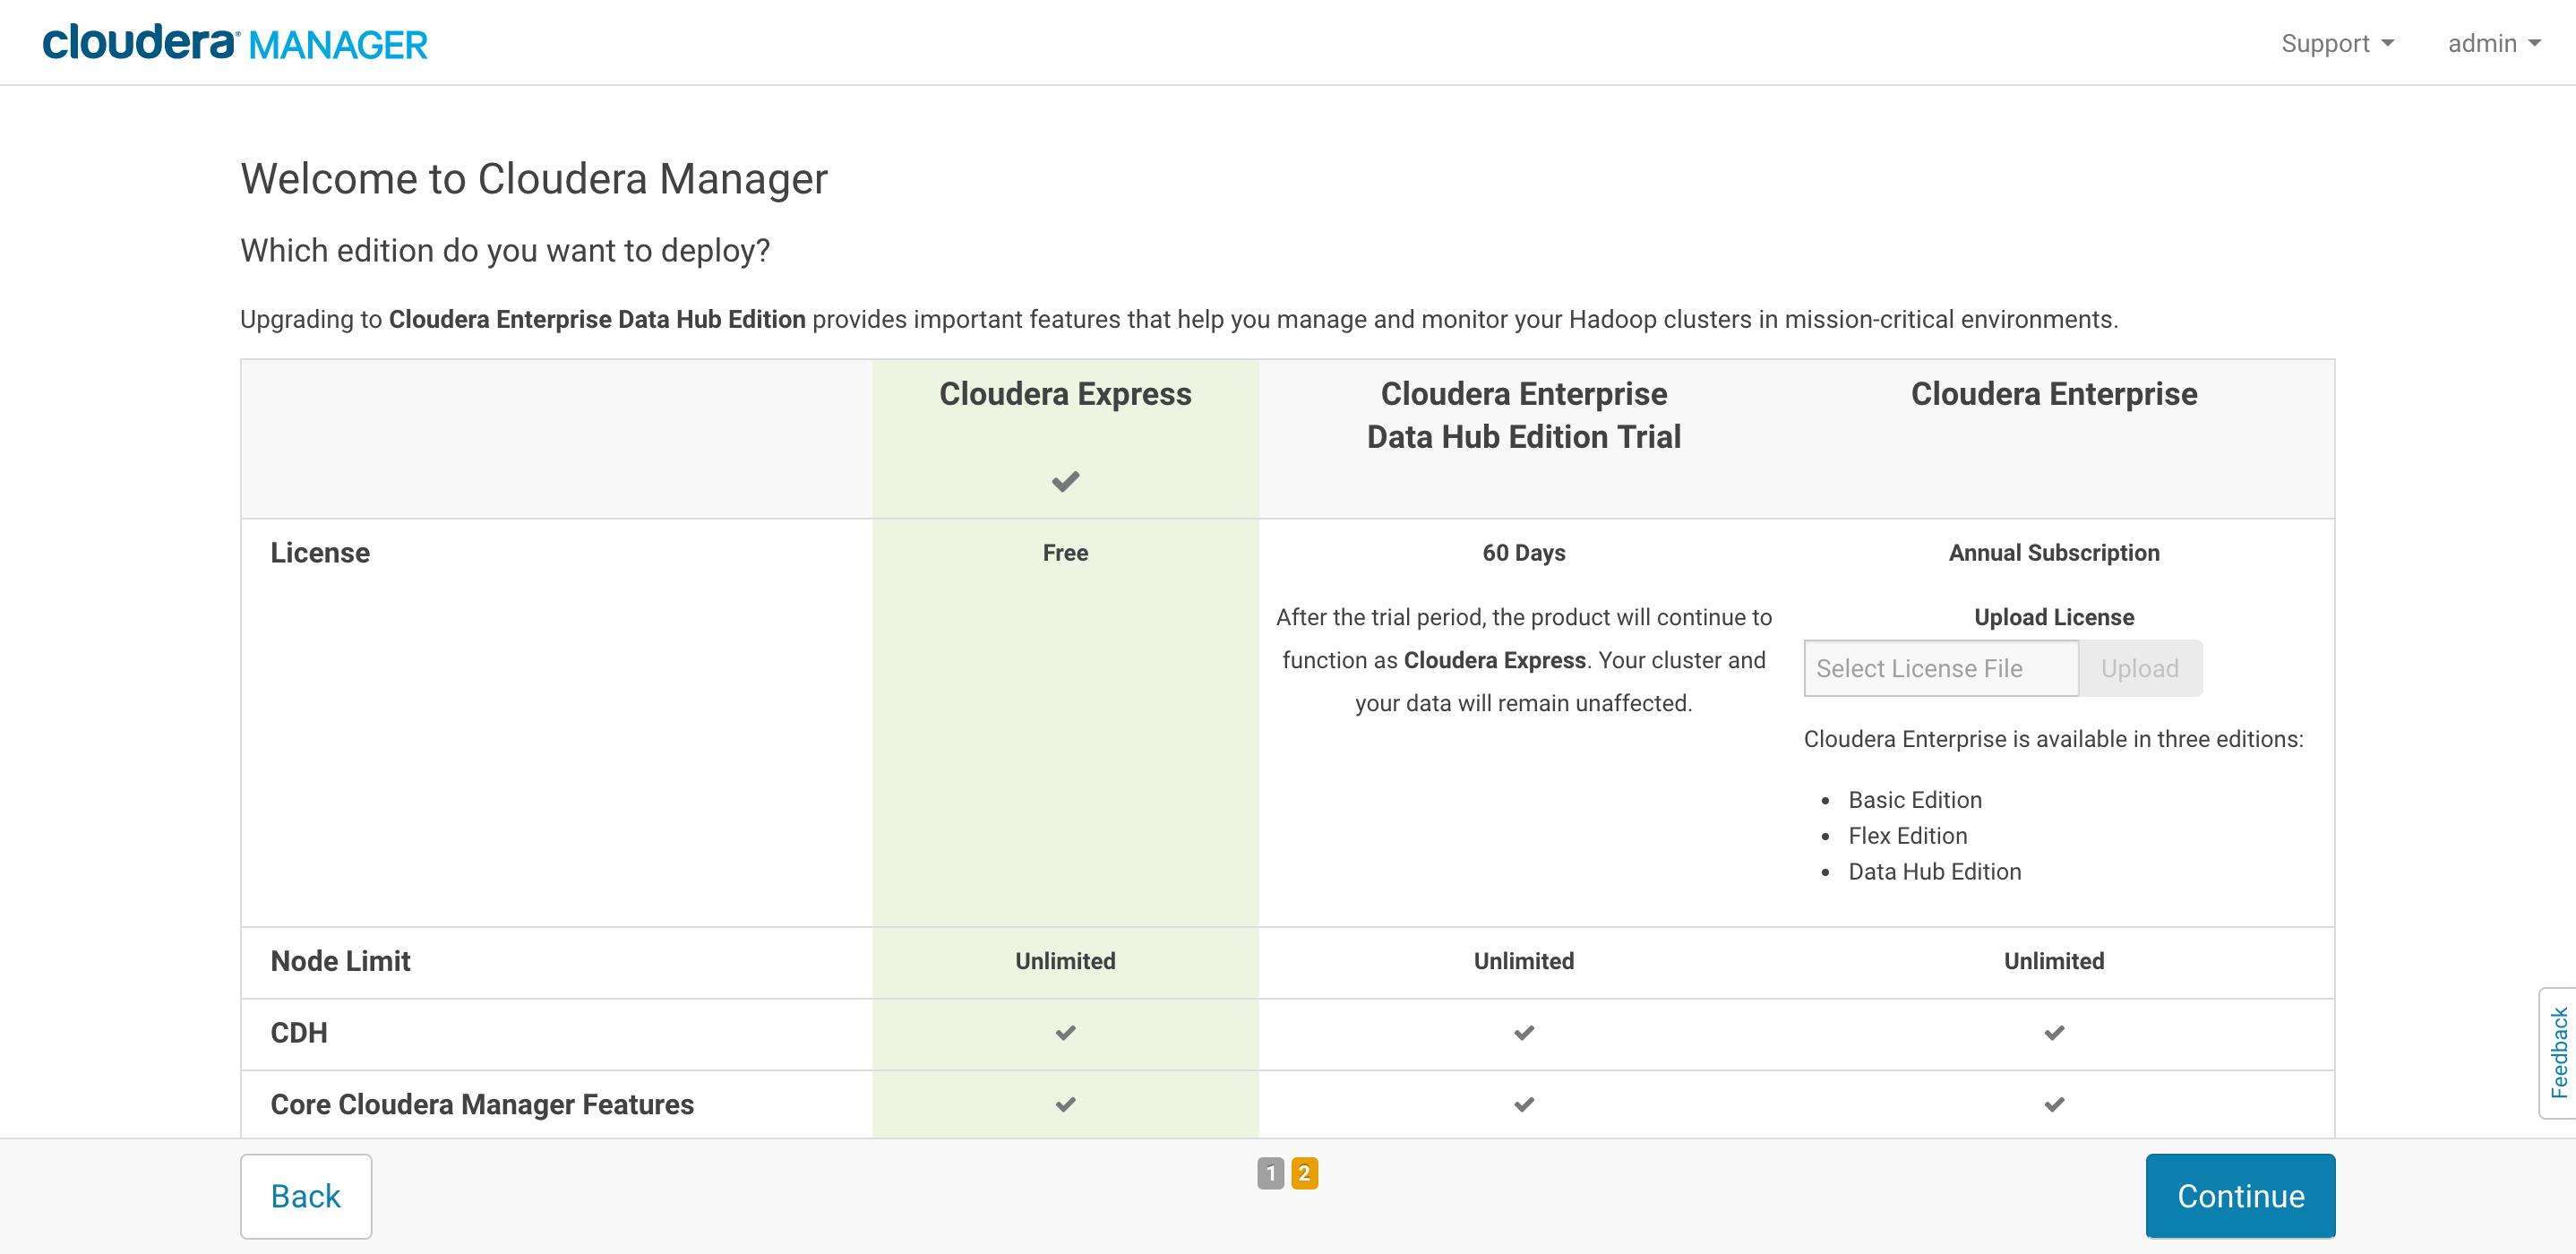The height and width of the screenshot is (1254, 2576).
Task: Click the Cloudera Manager logo
Action: (235, 43)
